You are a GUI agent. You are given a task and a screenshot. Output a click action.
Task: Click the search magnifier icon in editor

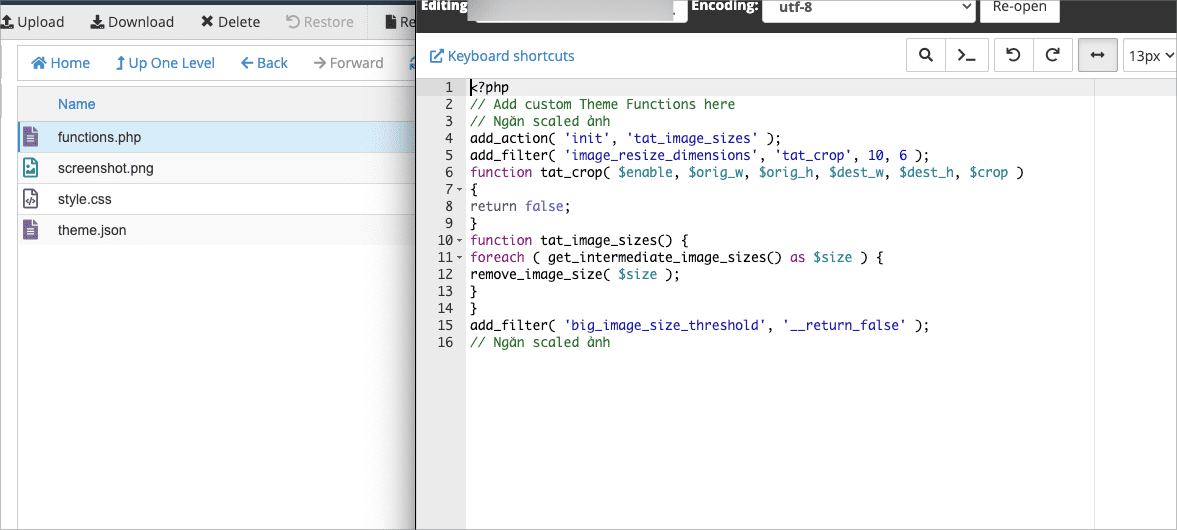point(926,56)
